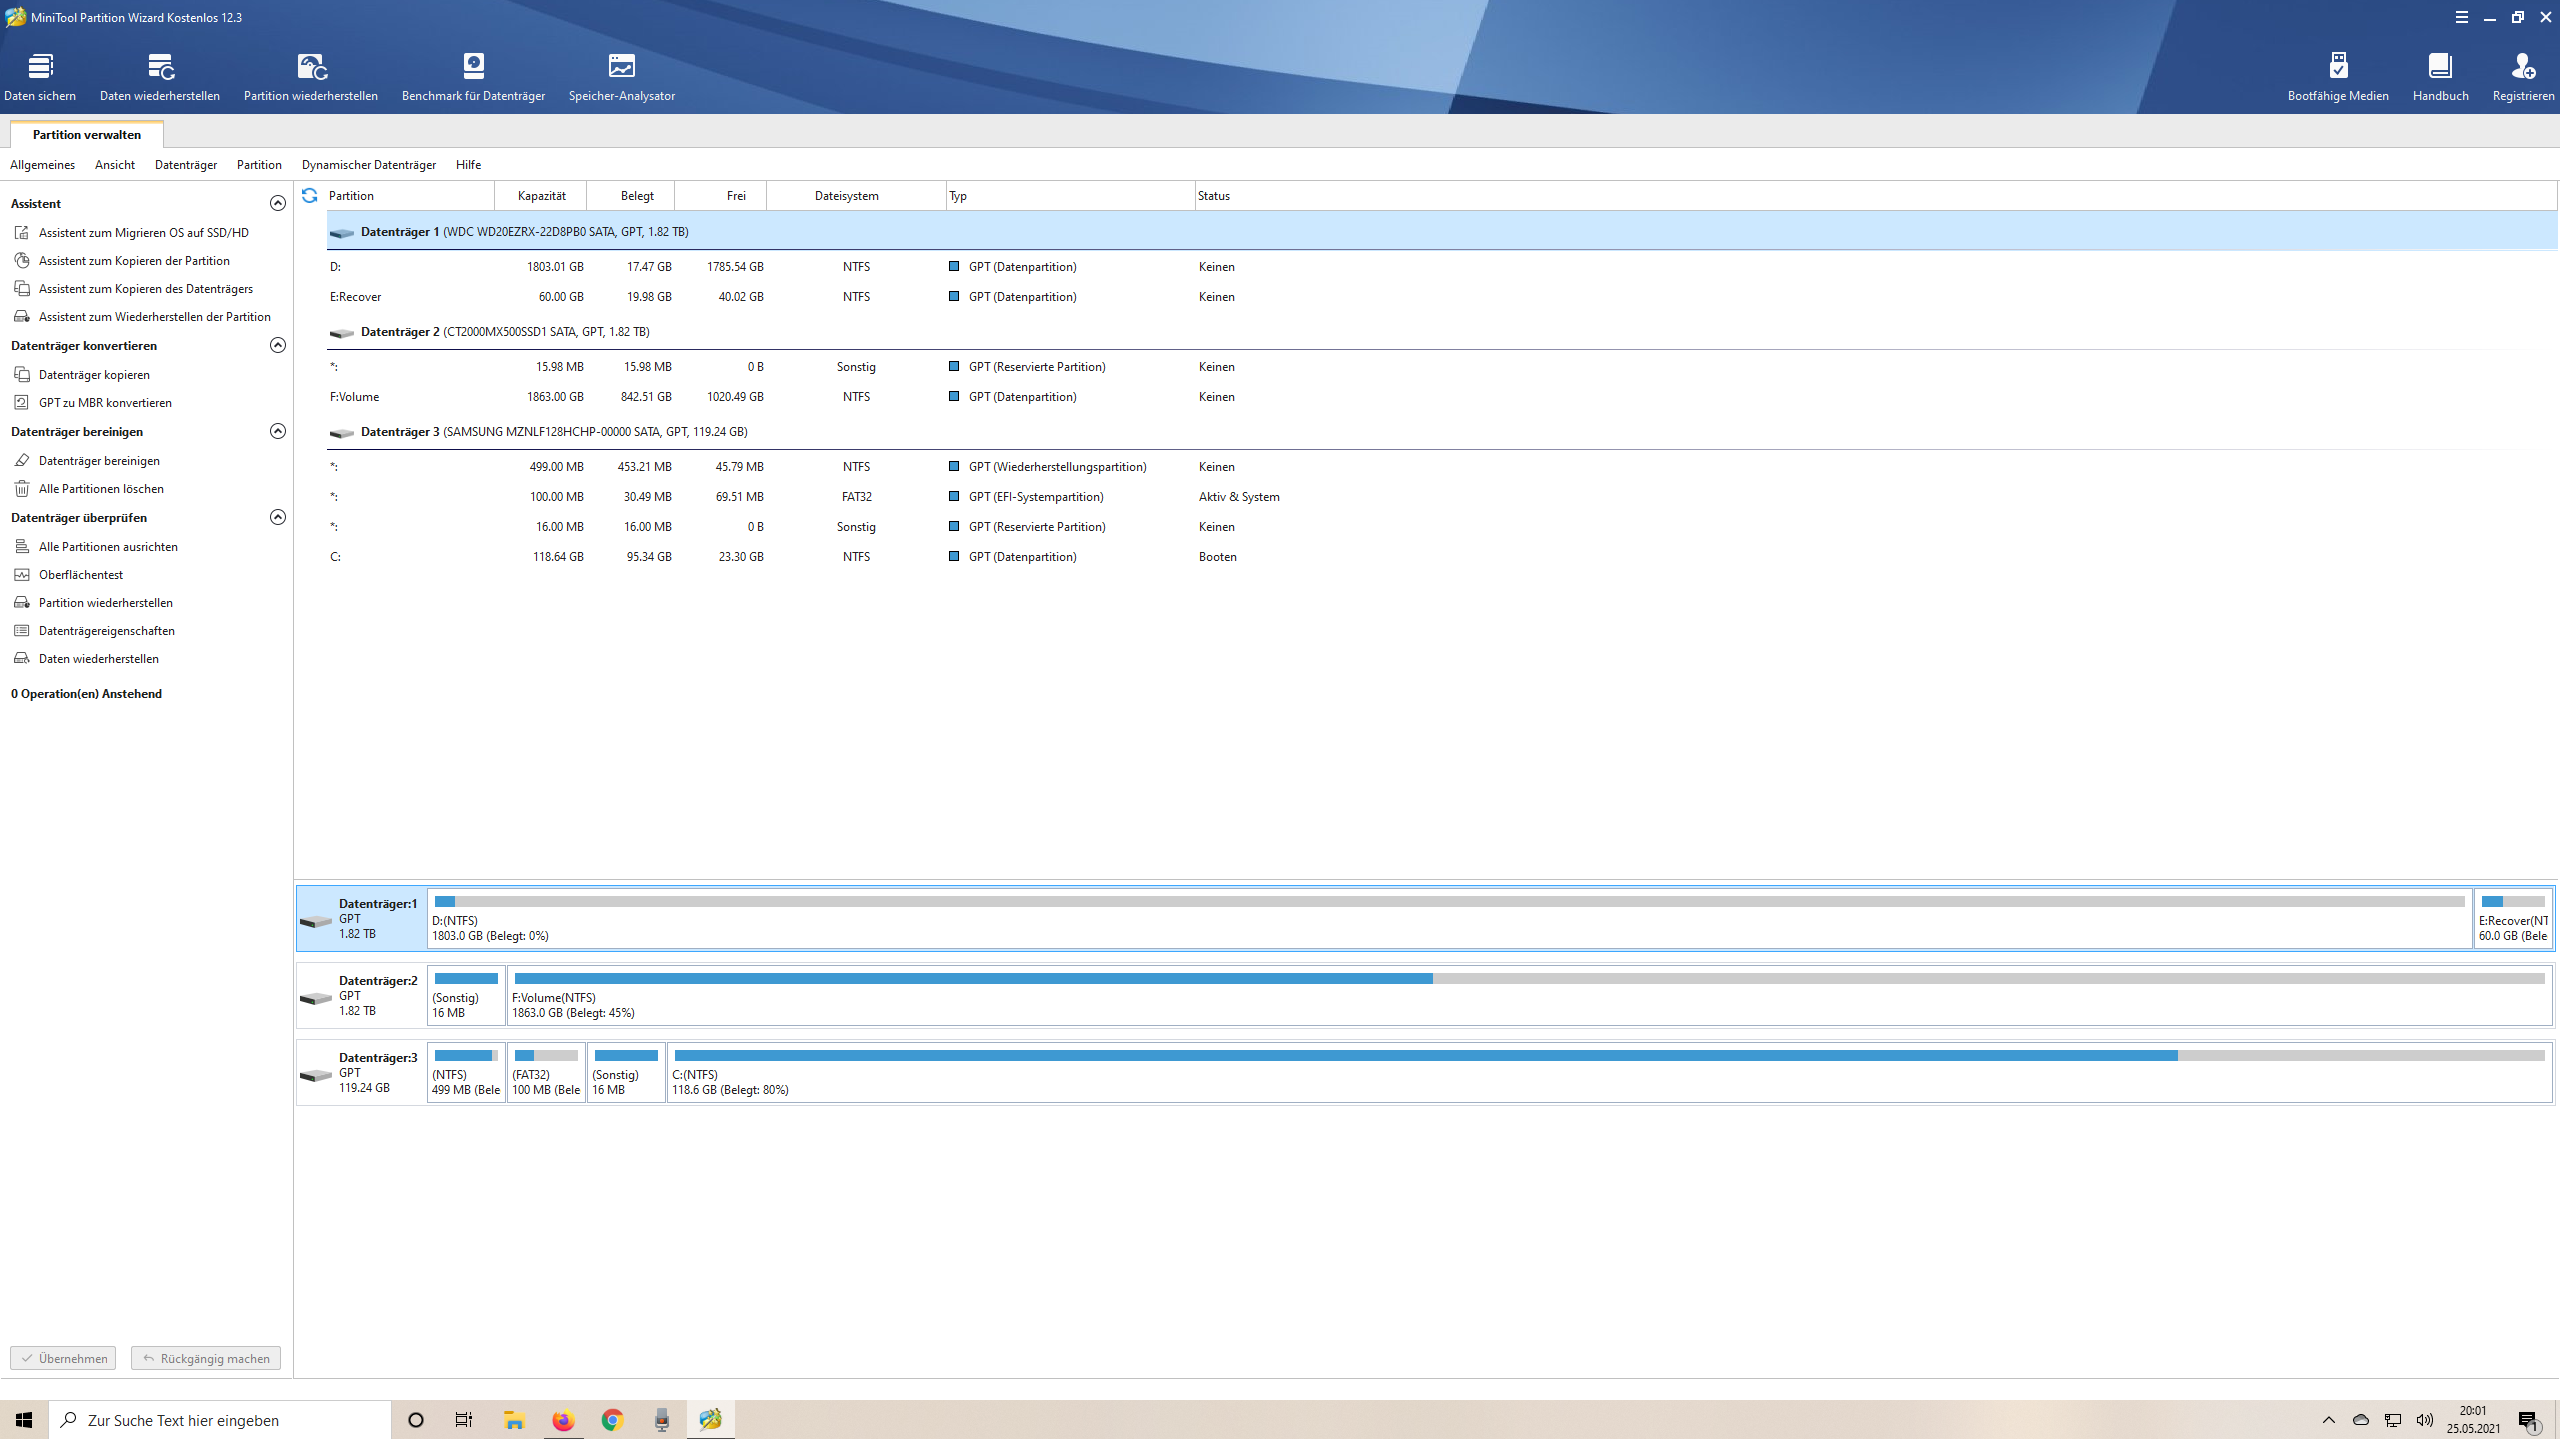Collapse the Datenträger konvertieren section

pos(279,345)
